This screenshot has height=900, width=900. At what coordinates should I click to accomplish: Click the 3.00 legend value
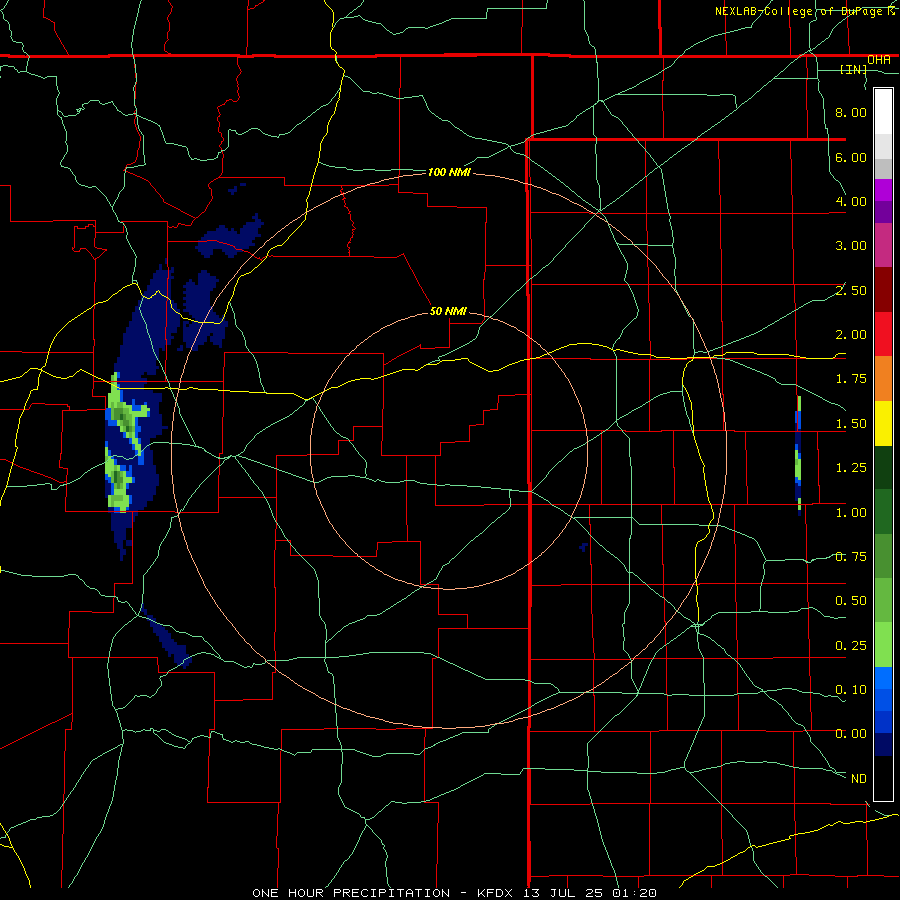(x=851, y=246)
